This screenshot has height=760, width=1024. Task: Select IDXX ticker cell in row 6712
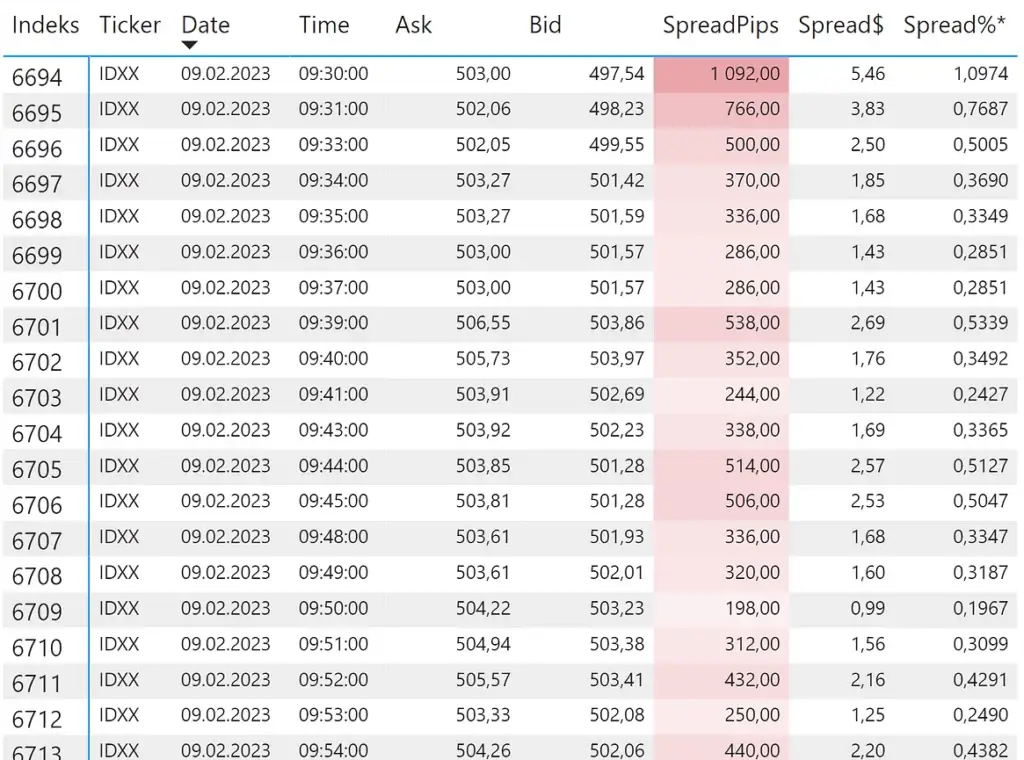(x=119, y=715)
